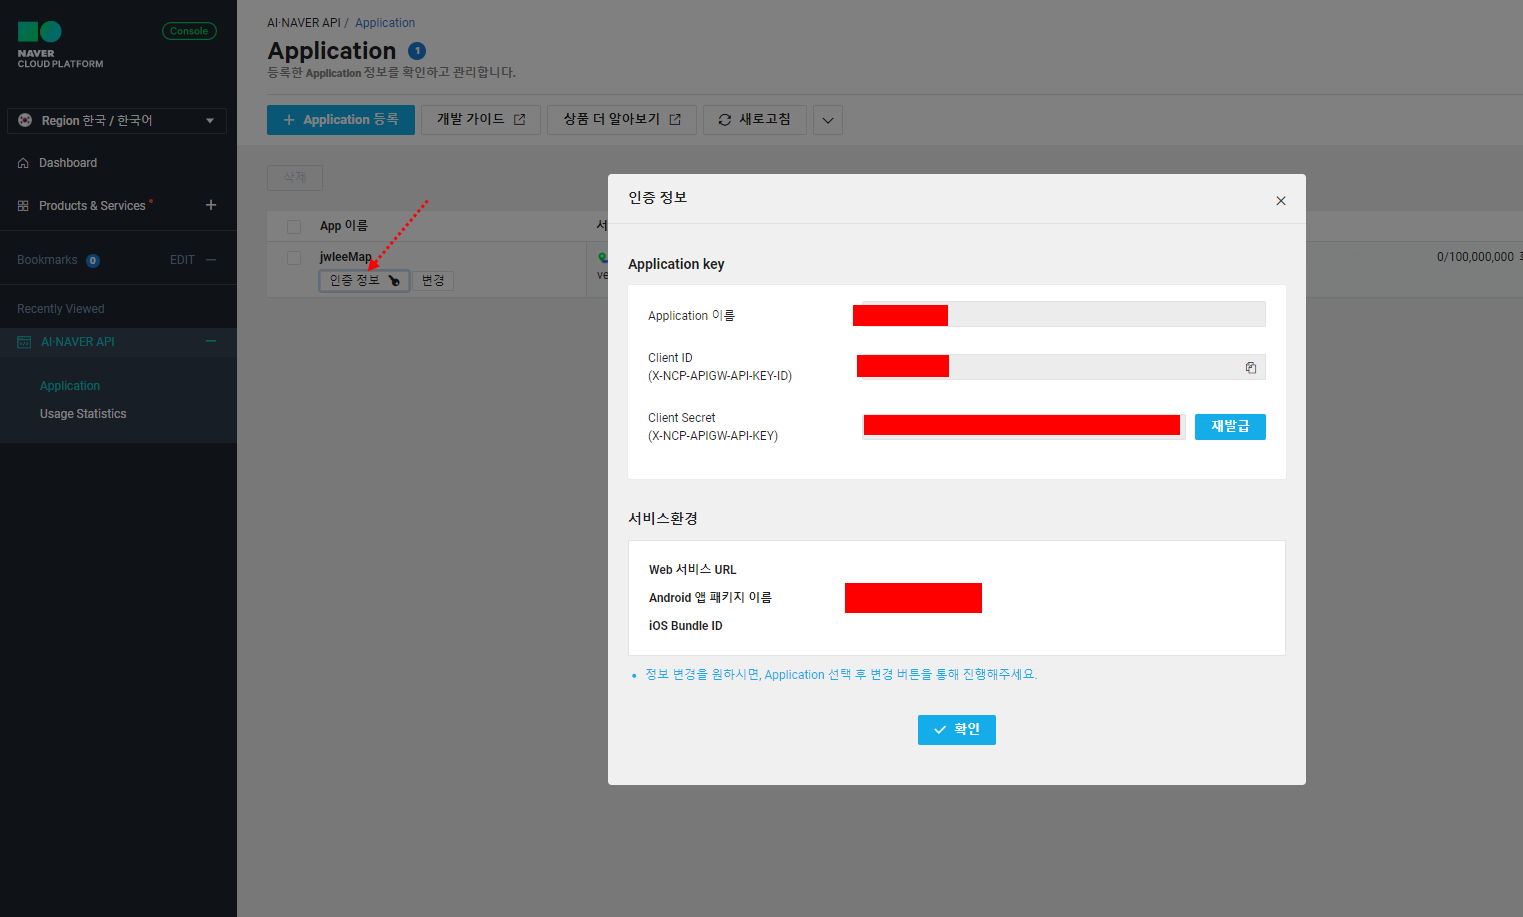Collapse the Bookmarks section
The height and width of the screenshot is (917, 1523).
pyautogui.click(x=211, y=260)
